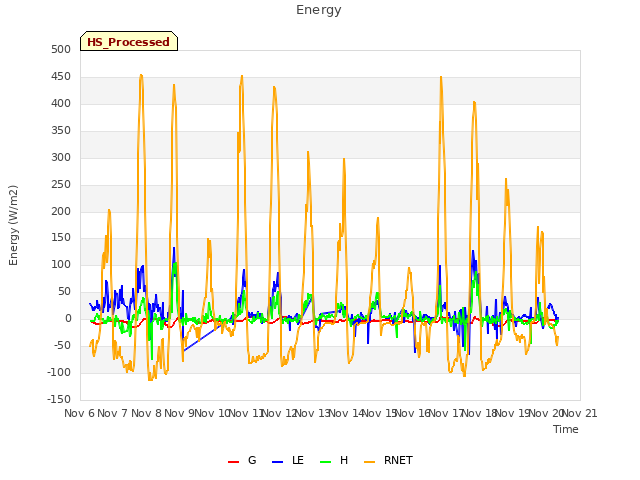Click the red G legend swatch
This screenshot has width=640, height=480.
(233, 462)
